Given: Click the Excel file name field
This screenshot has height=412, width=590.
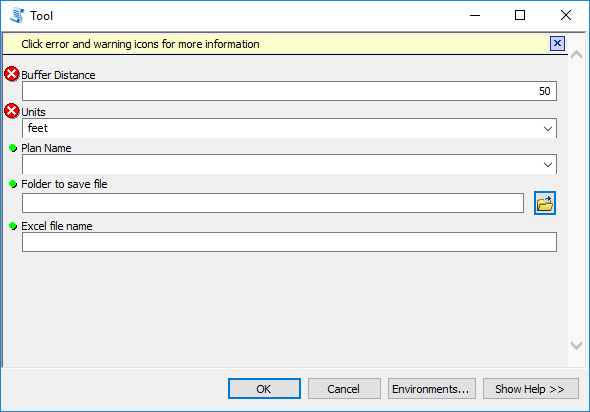Looking at the screenshot, I should 289,242.
